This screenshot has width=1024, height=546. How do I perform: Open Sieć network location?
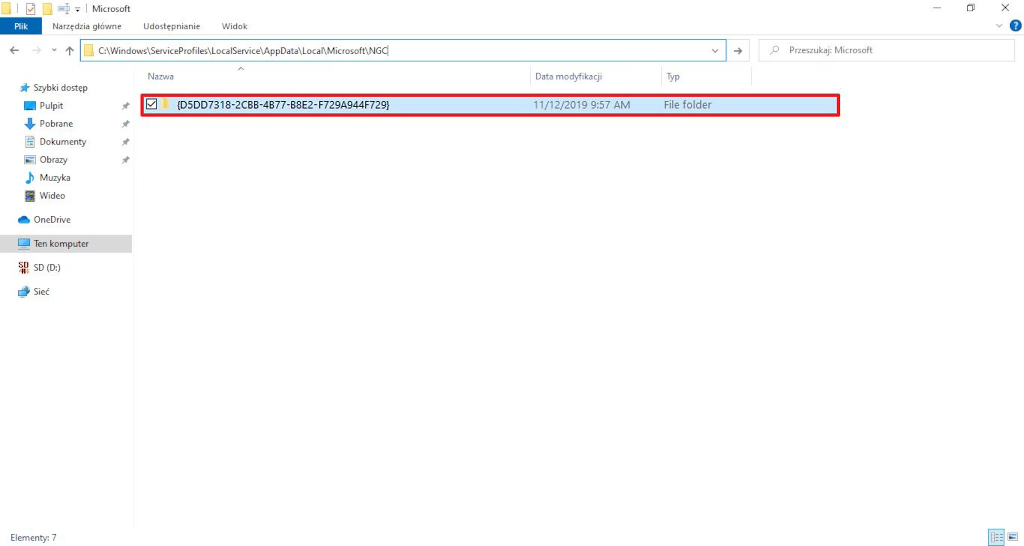point(41,292)
